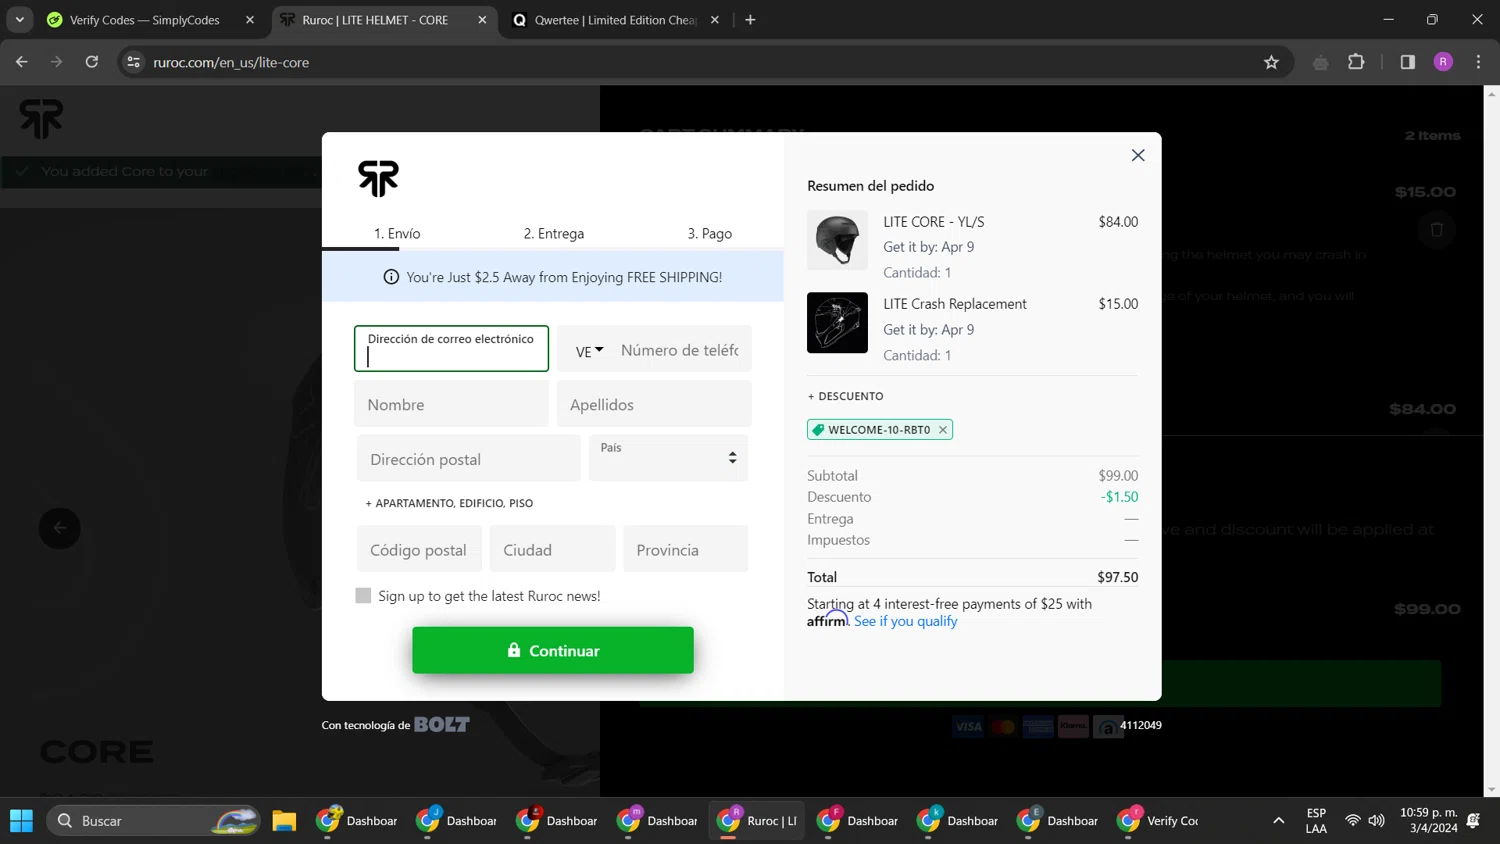The width and height of the screenshot is (1500, 844).
Task: Open the LITE CORE helmet thumbnail
Action: pyautogui.click(x=837, y=240)
